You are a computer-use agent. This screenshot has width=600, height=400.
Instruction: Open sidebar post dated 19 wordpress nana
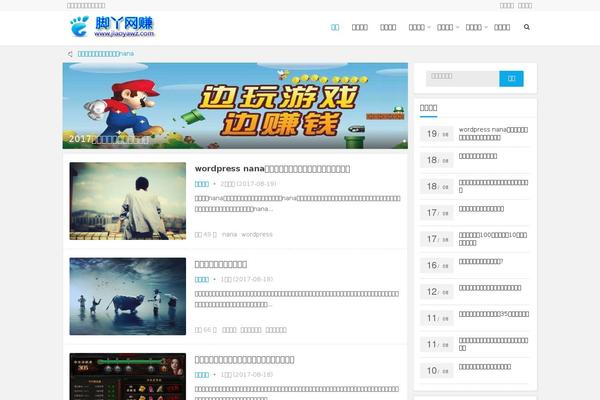click(493, 134)
